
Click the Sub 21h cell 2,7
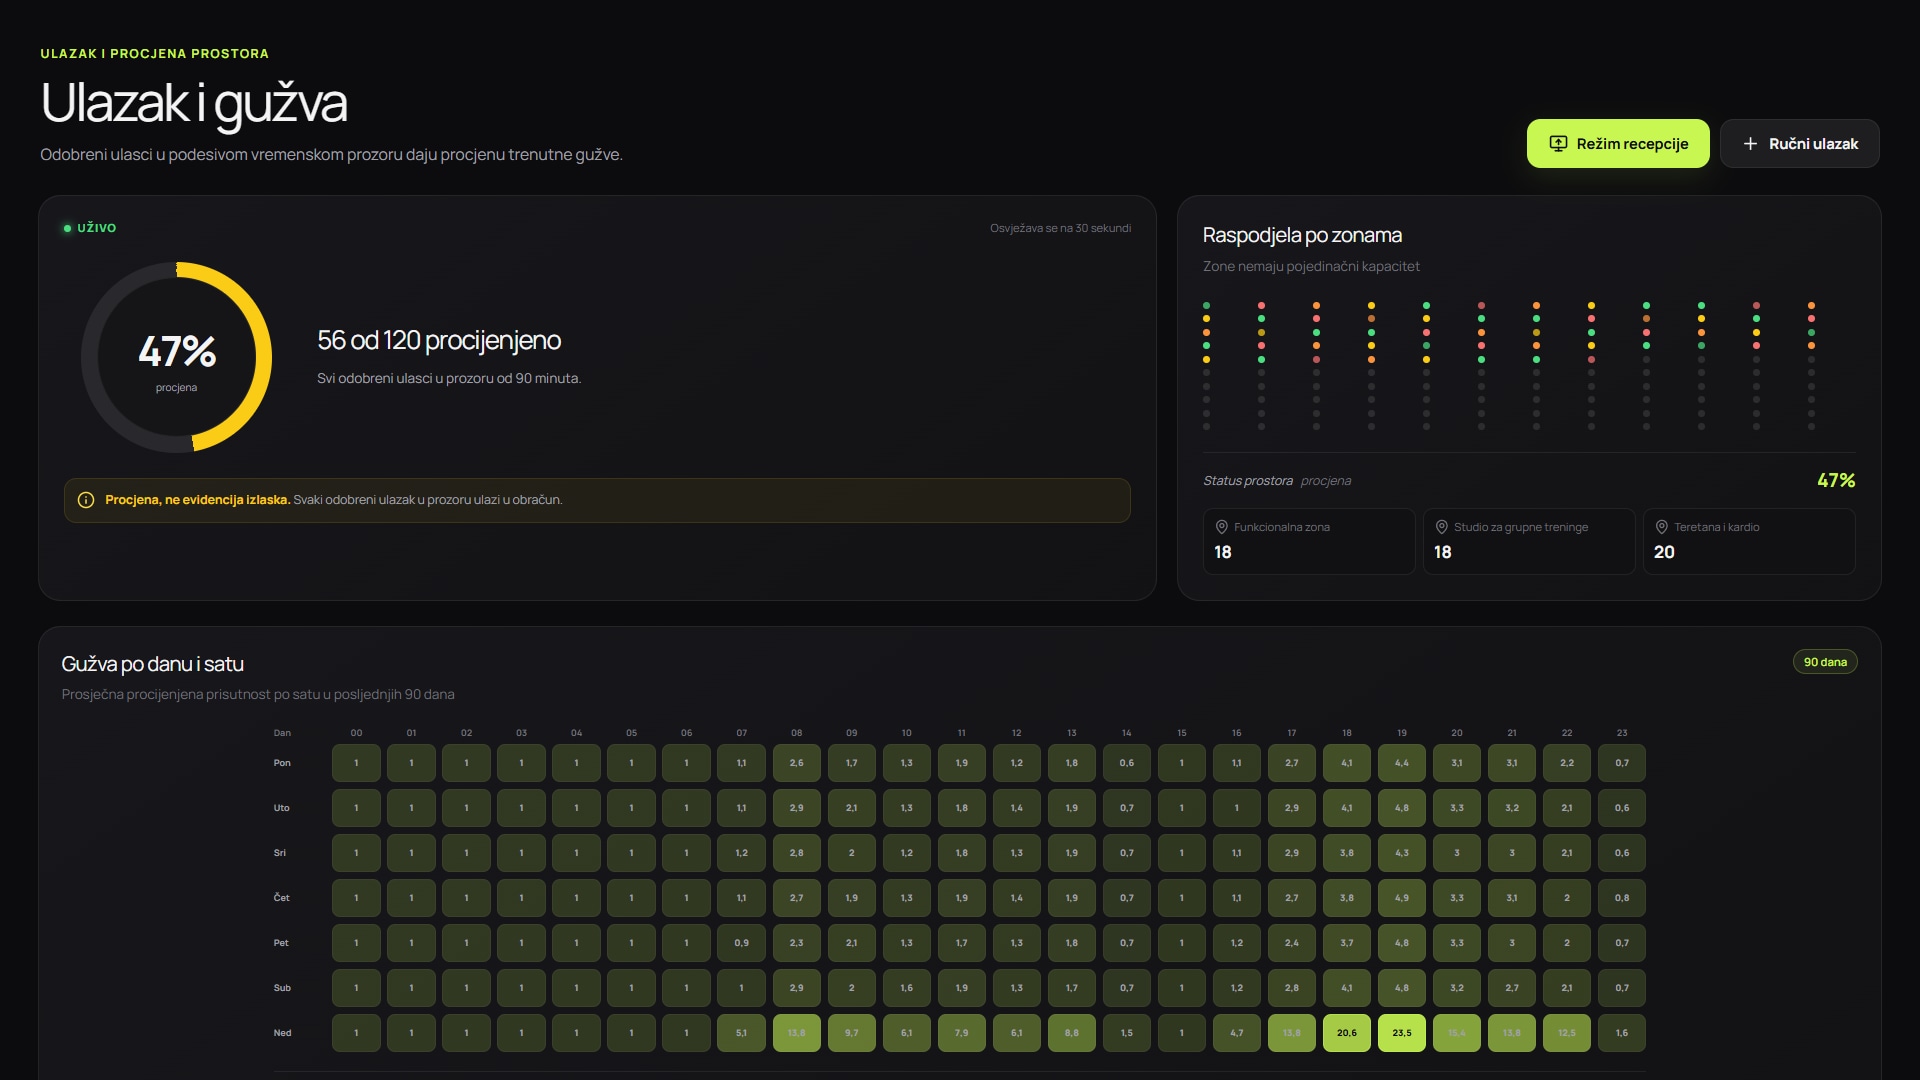1512,988
